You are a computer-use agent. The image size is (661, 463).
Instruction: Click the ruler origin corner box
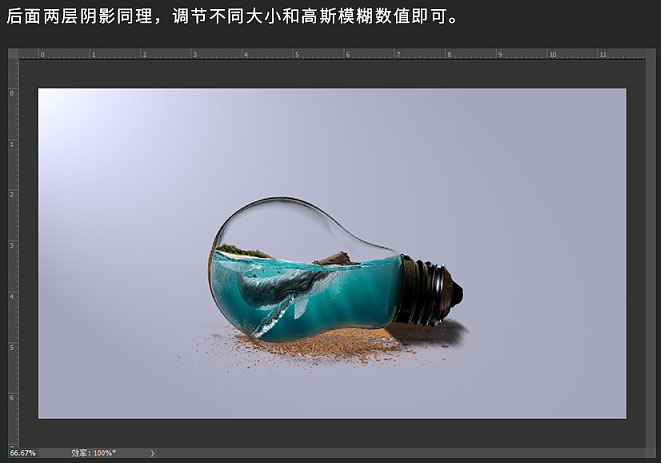tap(13, 54)
